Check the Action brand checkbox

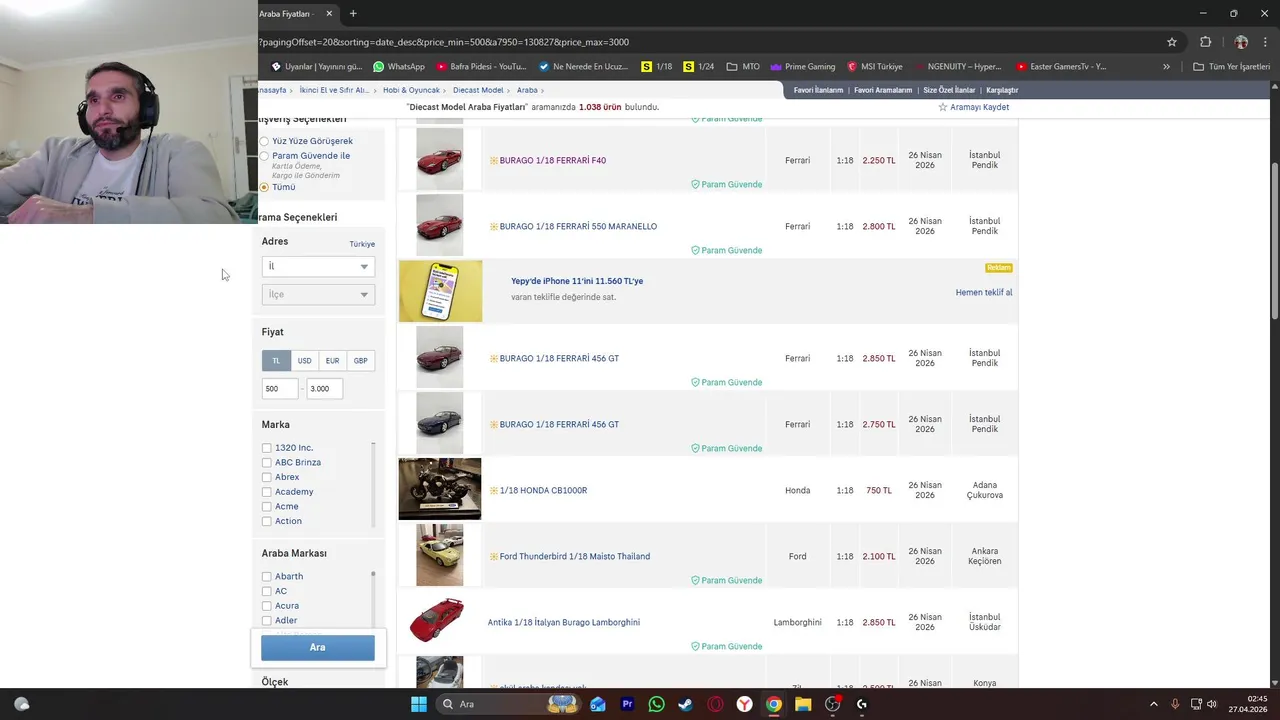267,521
